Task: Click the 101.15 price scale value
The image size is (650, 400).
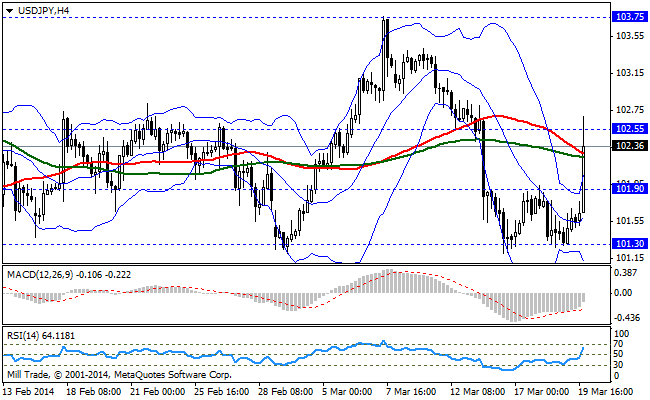Action: pyautogui.click(x=630, y=257)
